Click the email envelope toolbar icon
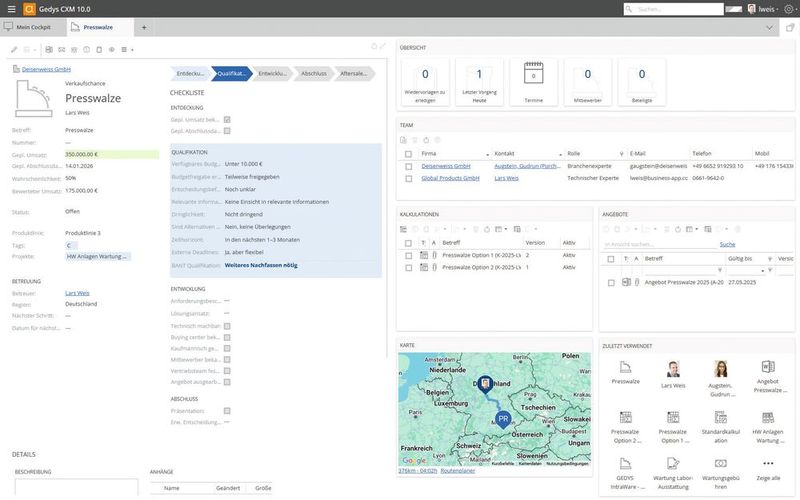Viewport: 800px width, 500px height. 62,50
